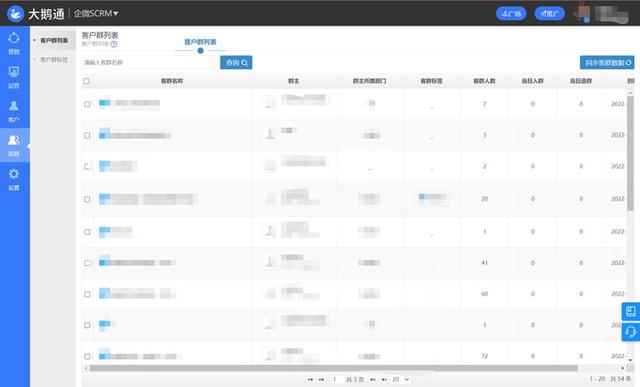
Task: Click the 群主 column header
Action: click(293, 81)
